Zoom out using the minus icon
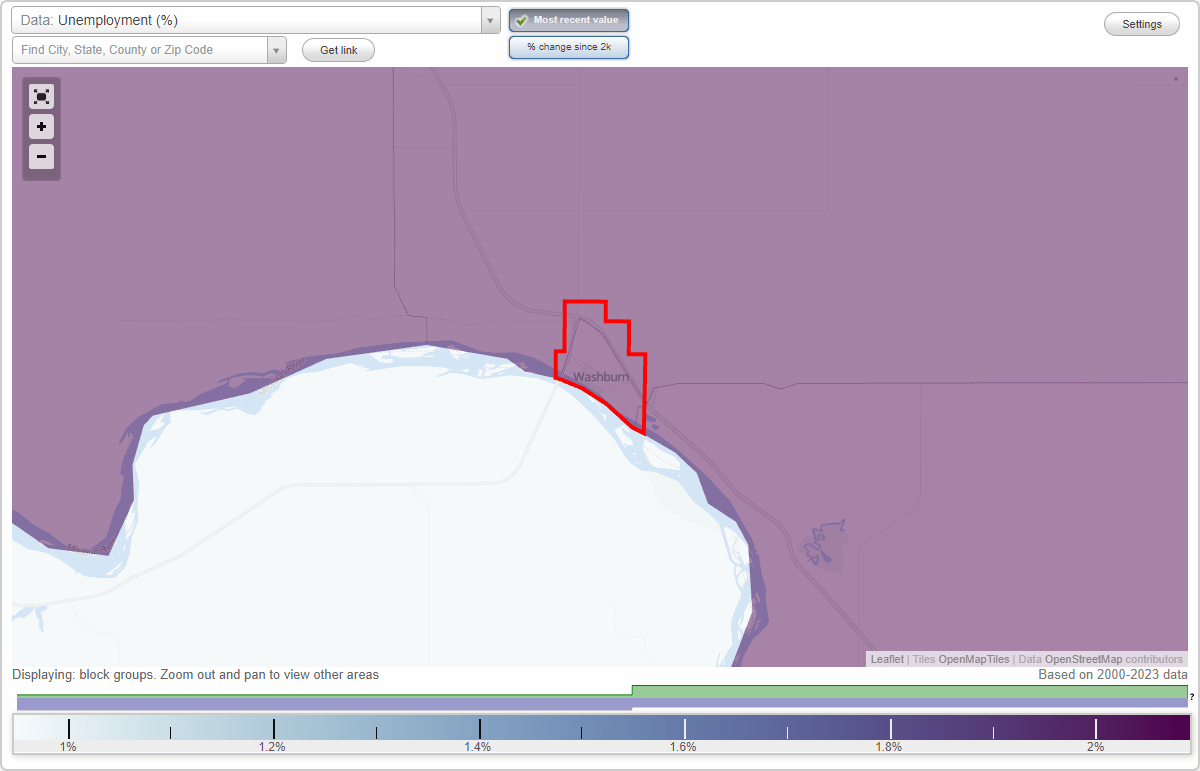1200x771 pixels. 41,156
